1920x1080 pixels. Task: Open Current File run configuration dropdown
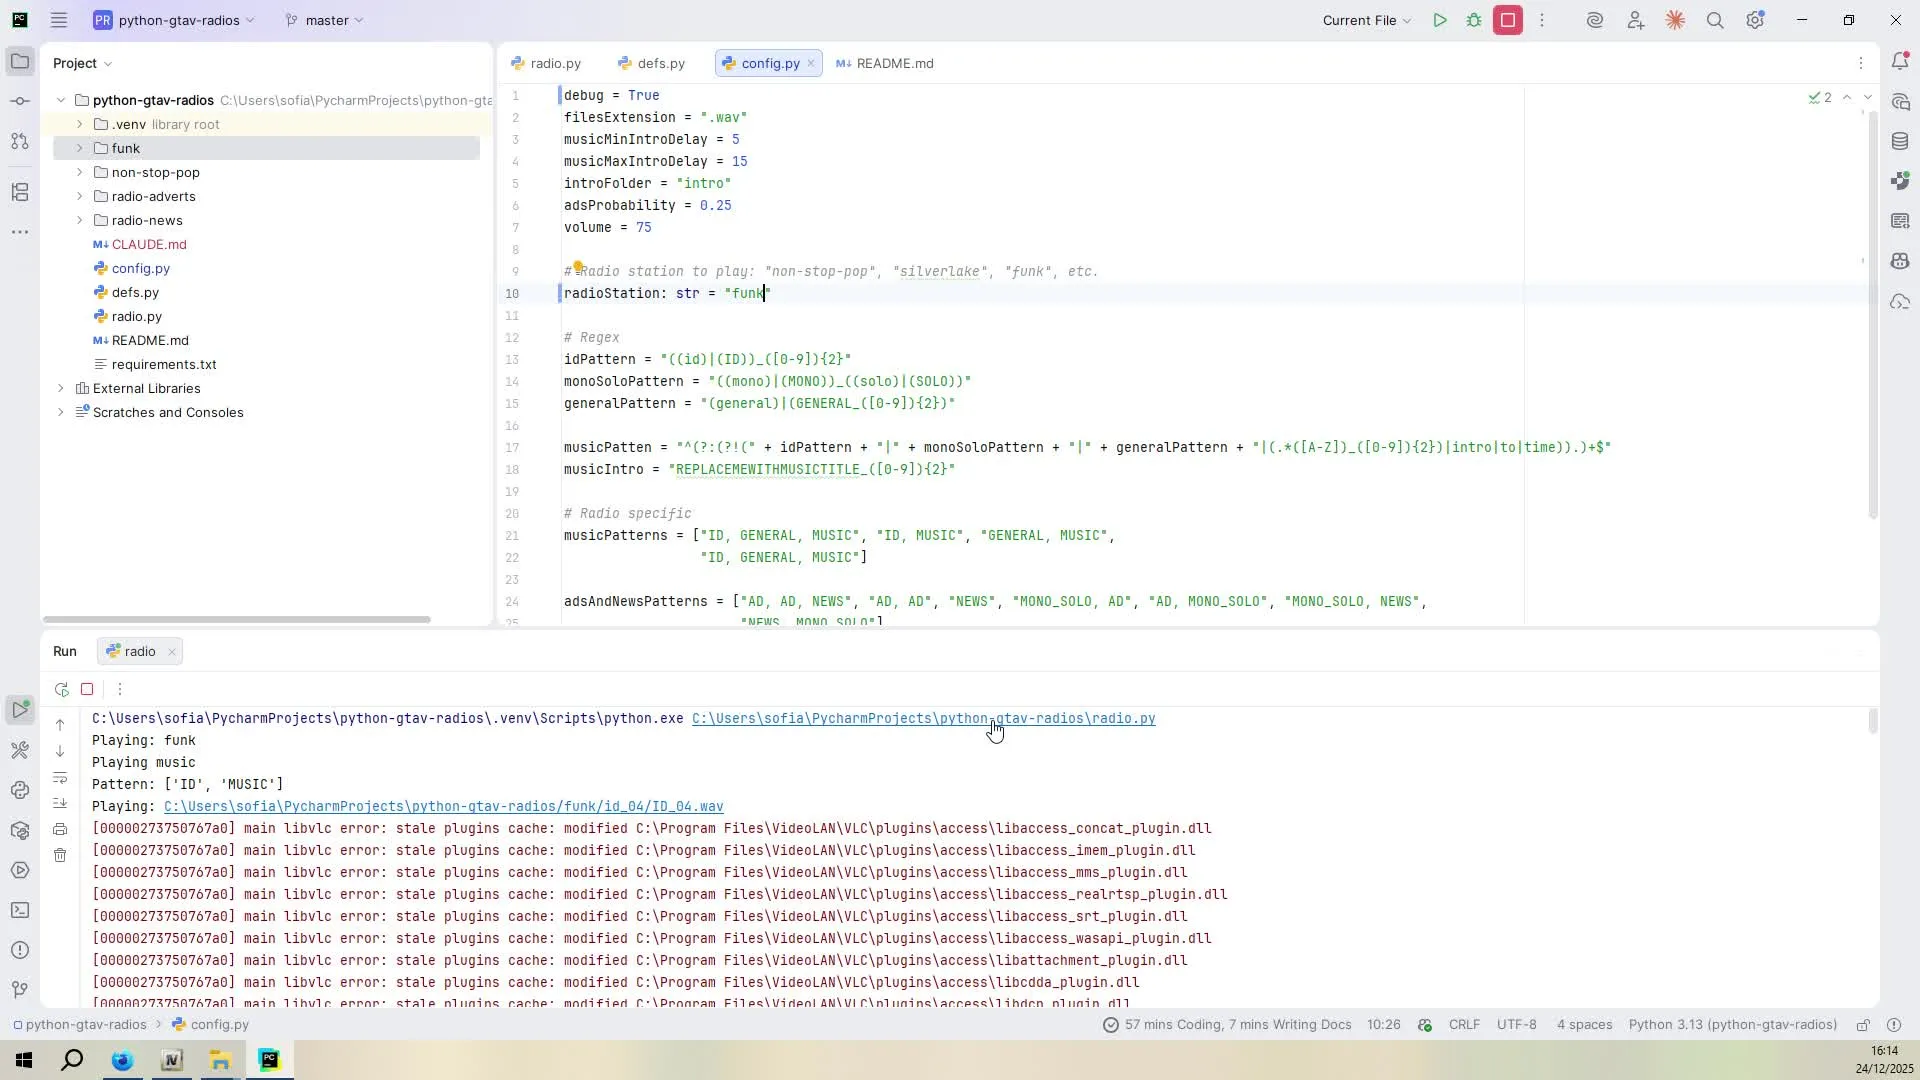[x=1366, y=20]
